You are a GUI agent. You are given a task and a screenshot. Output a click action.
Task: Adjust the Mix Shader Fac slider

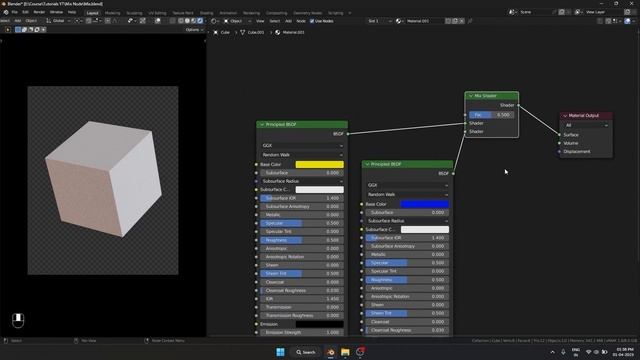(x=491, y=115)
